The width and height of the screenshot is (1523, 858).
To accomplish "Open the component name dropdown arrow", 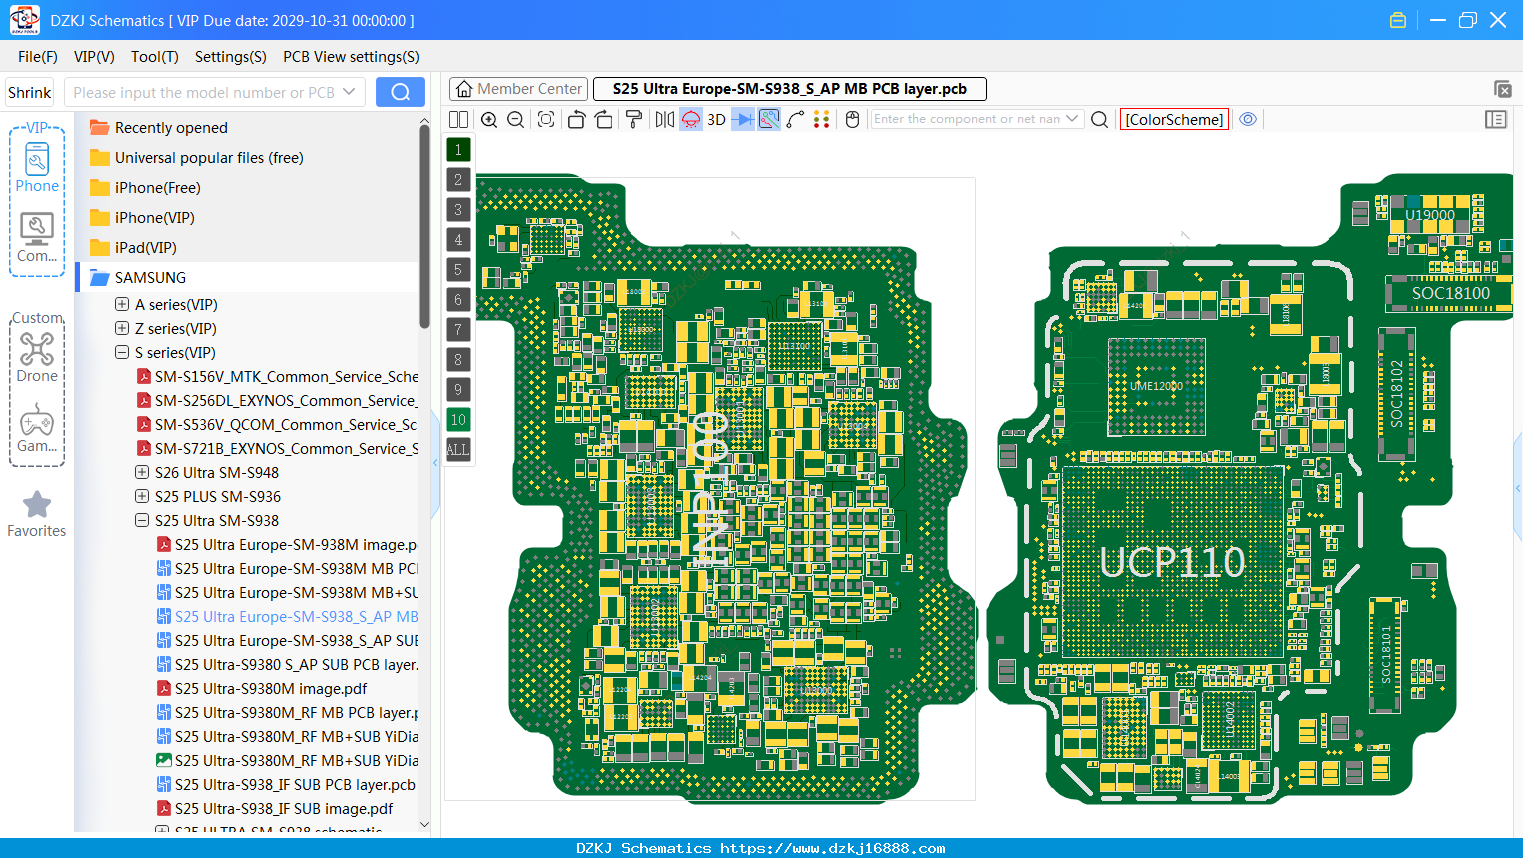I will (x=1072, y=118).
